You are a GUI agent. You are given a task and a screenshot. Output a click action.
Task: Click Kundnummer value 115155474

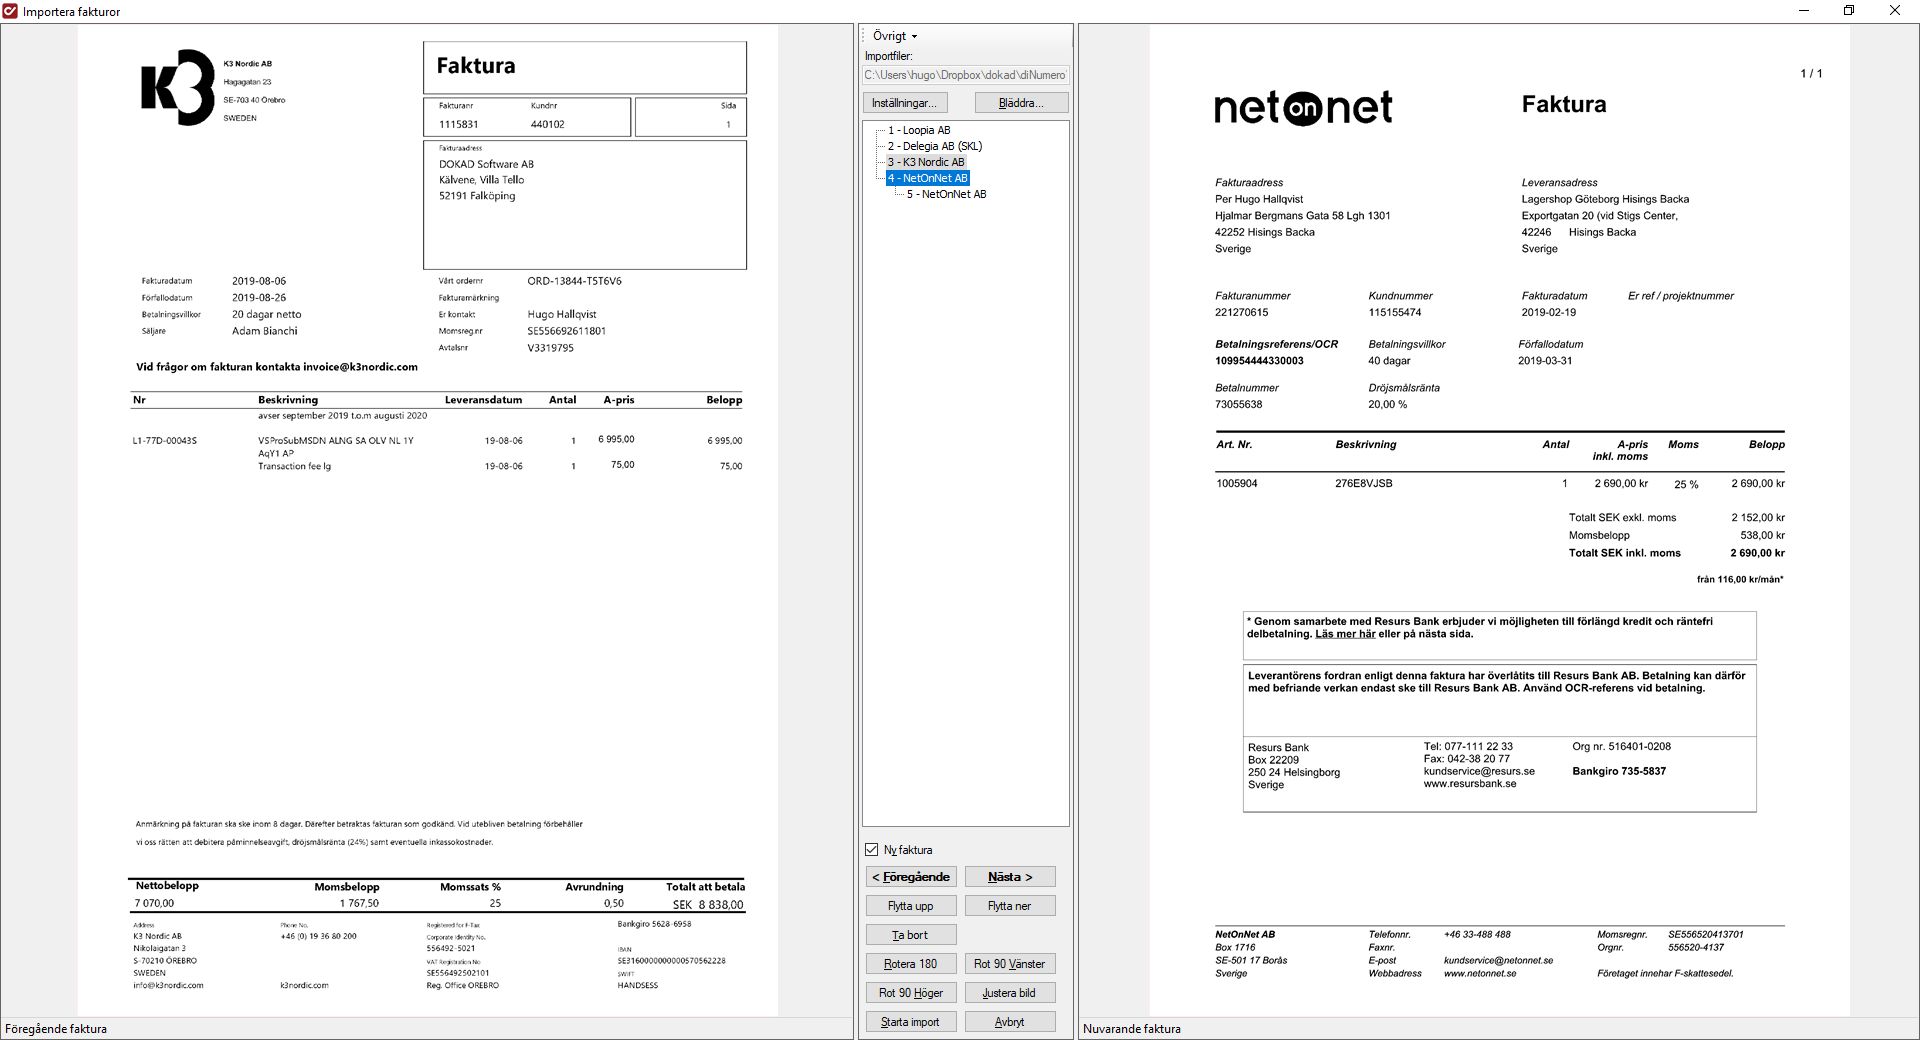1395,313
